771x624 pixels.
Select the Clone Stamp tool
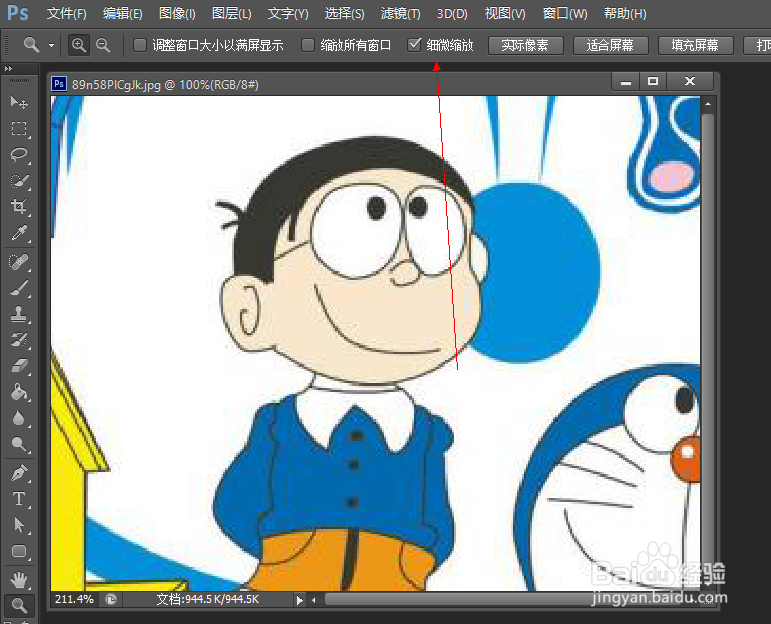pyautogui.click(x=19, y=314)
